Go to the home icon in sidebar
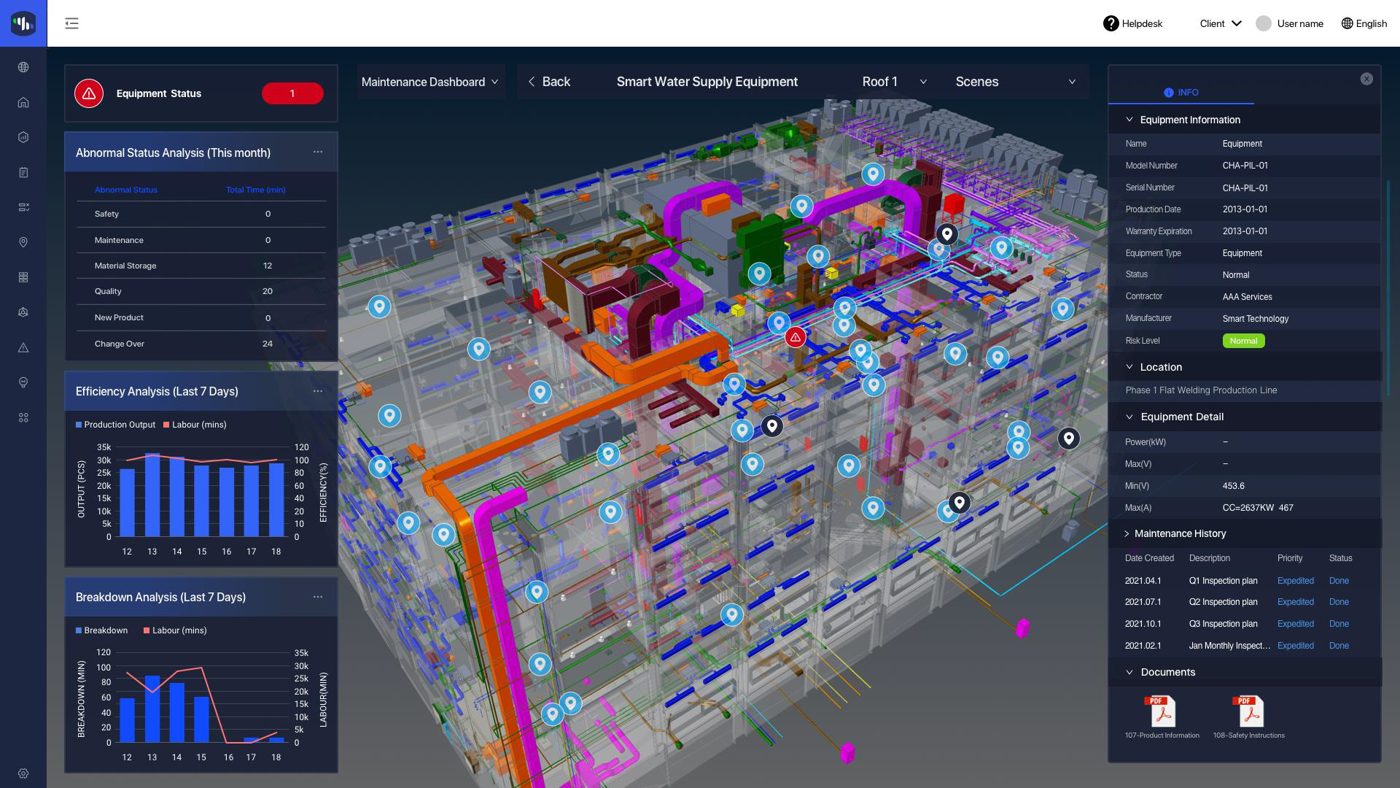1400x788 pixels. [23, 102]
